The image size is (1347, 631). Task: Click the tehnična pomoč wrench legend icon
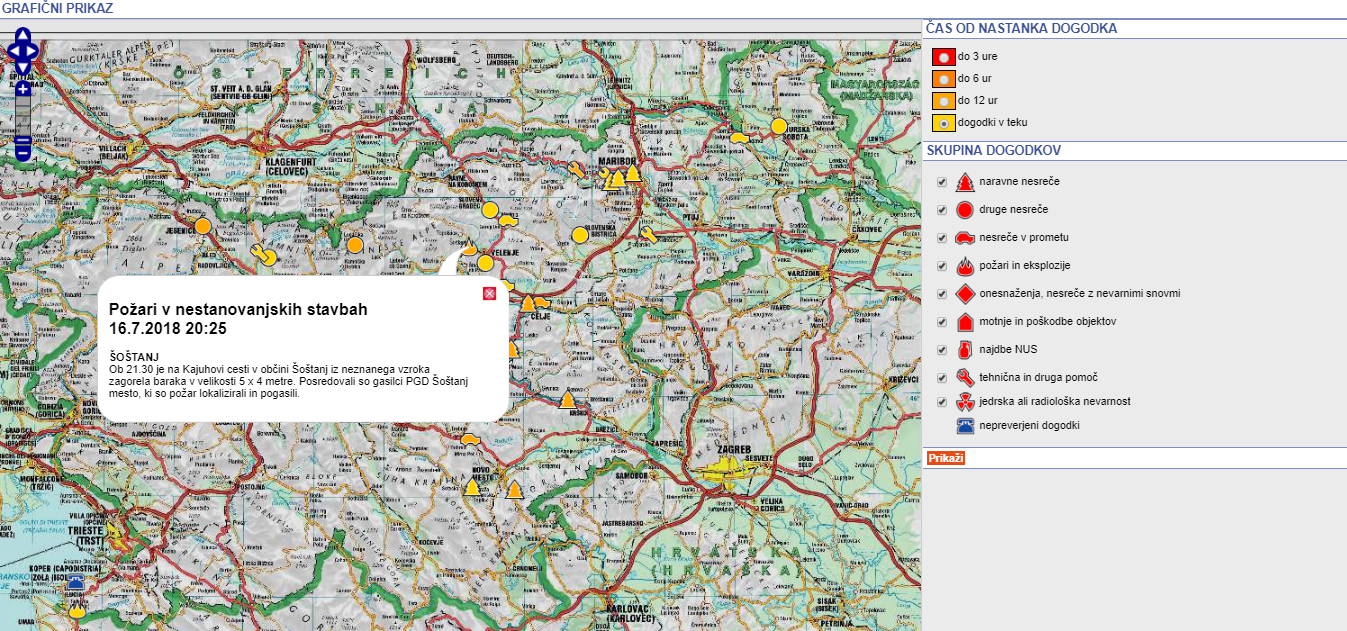tap(965, 377)
